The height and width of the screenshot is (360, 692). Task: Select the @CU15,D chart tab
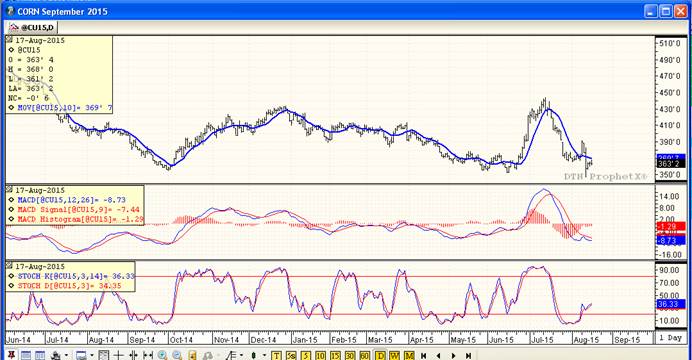[x=31, y=27]
